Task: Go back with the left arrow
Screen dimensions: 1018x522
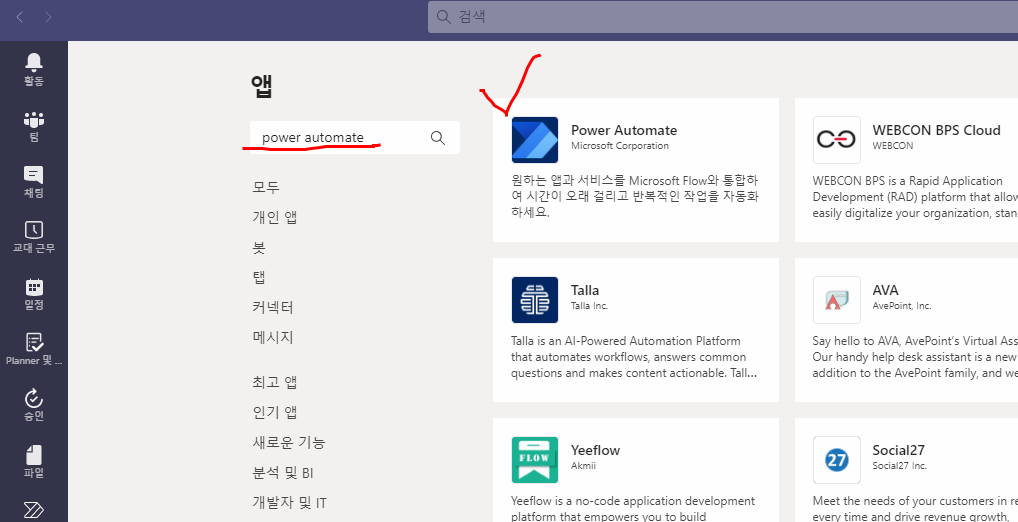Action: pyautogui.click(x=20, y=17)
